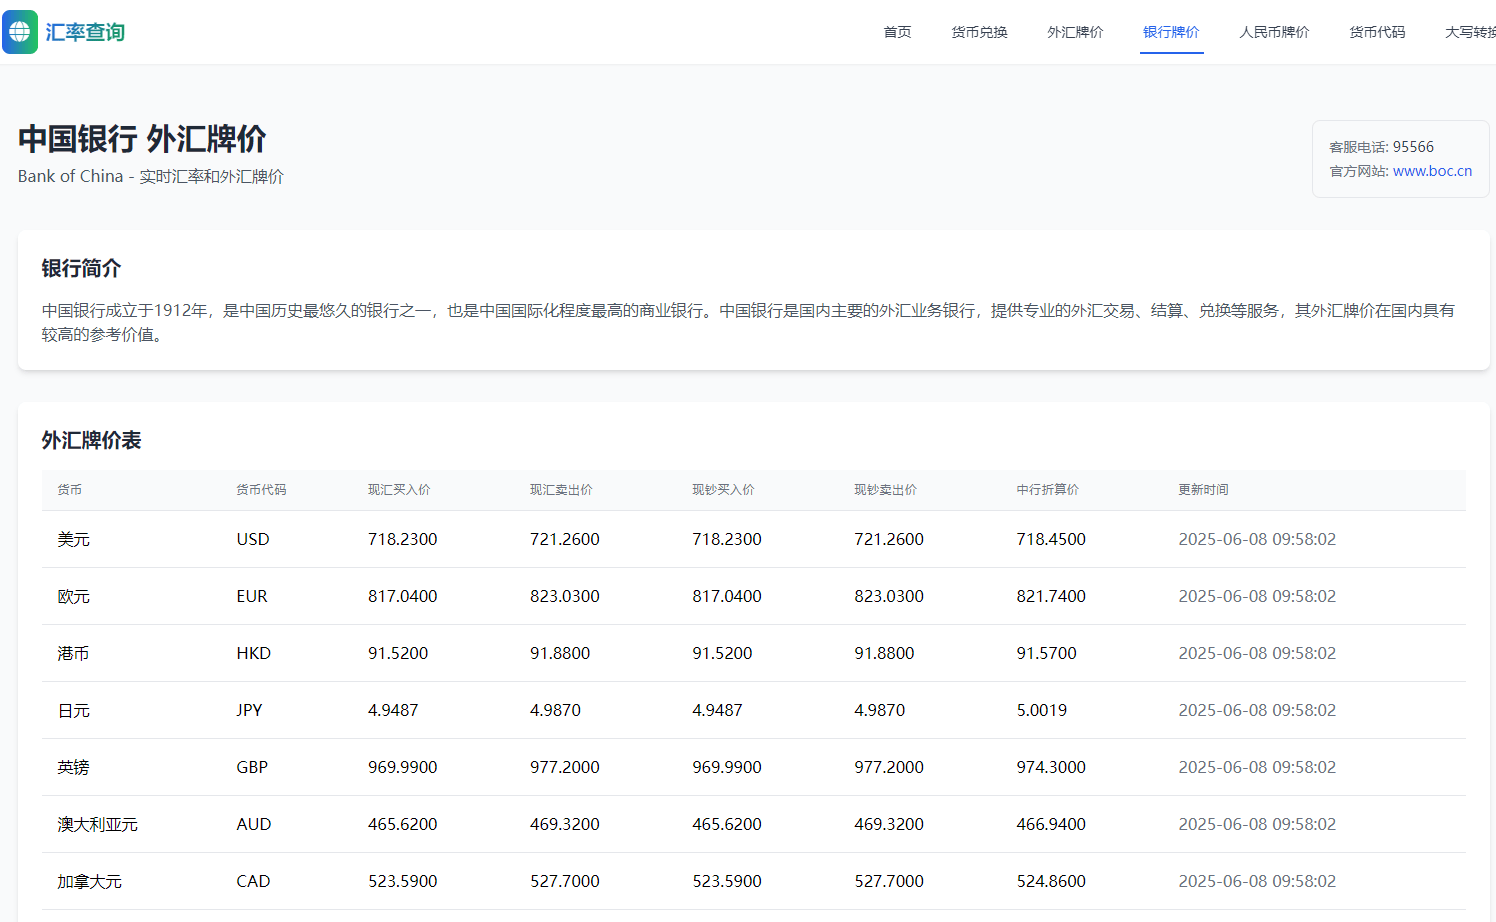Select the 美元 currency cell
Viewport: 1496px width, 922px height.
[73, 539]
